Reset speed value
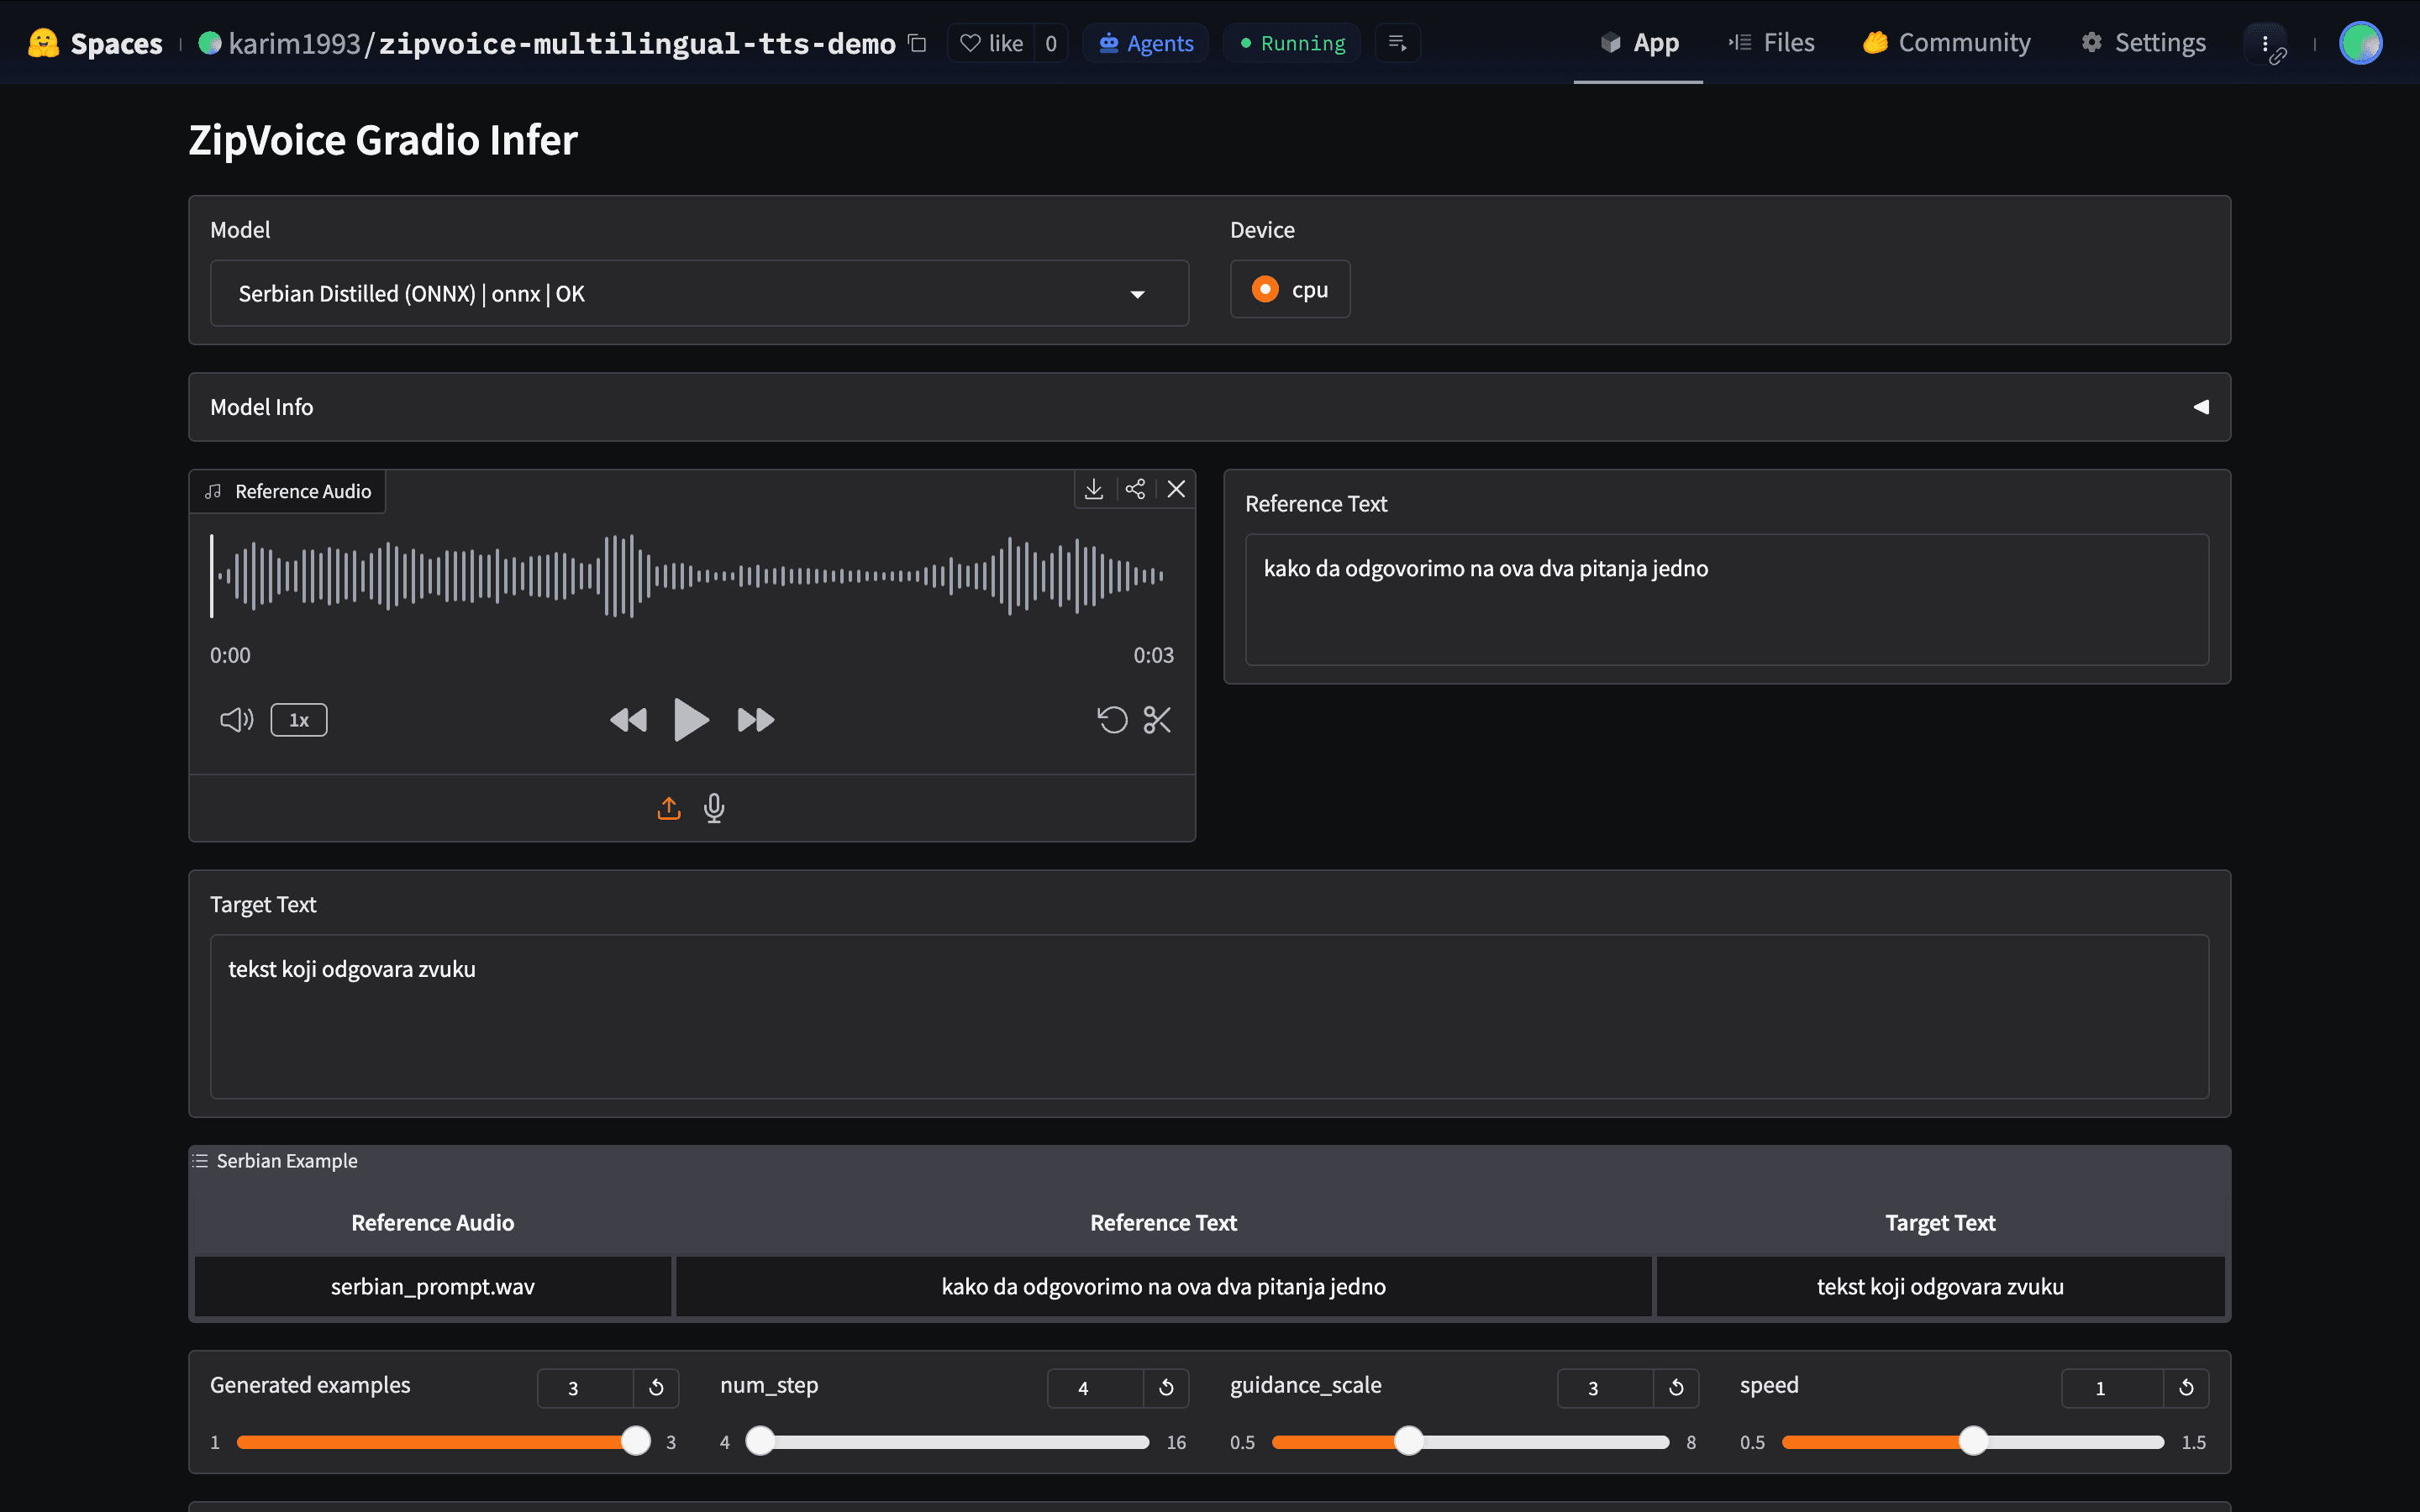The image size is (2420, 1512). pyautogui.click(x=2186, y=1388)
